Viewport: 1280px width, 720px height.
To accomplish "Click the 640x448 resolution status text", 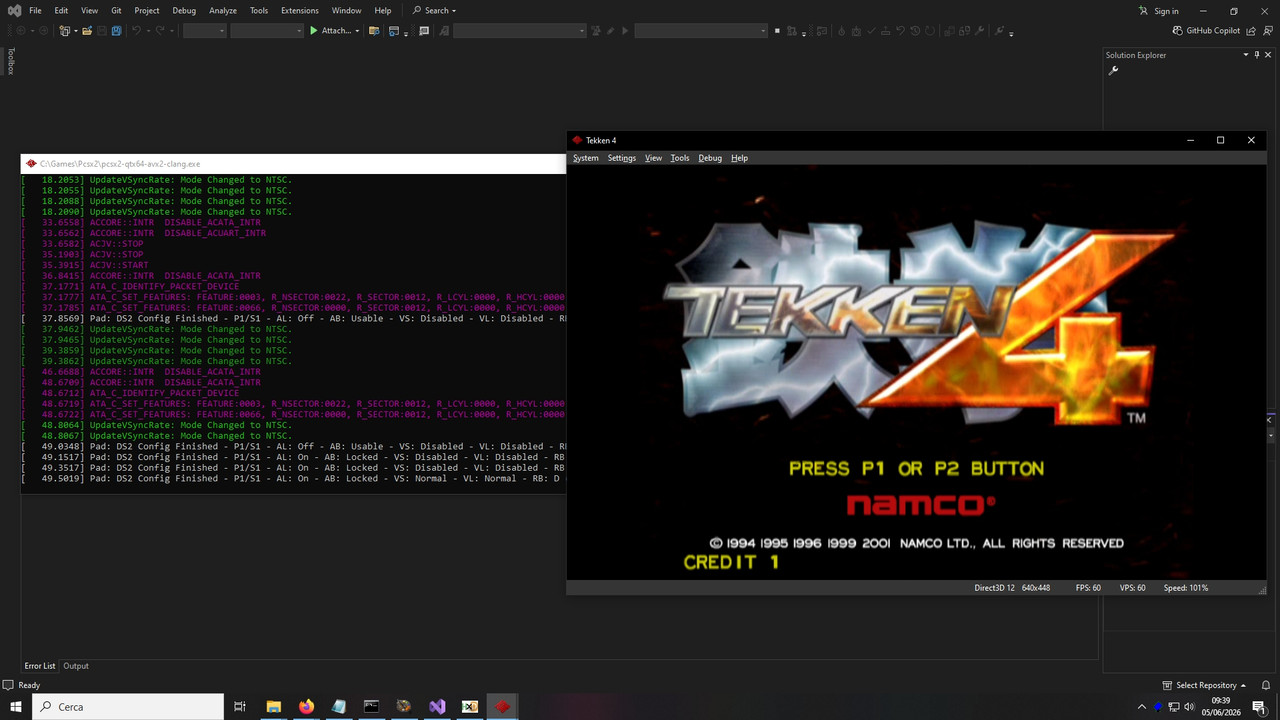I will (1036, 588).
